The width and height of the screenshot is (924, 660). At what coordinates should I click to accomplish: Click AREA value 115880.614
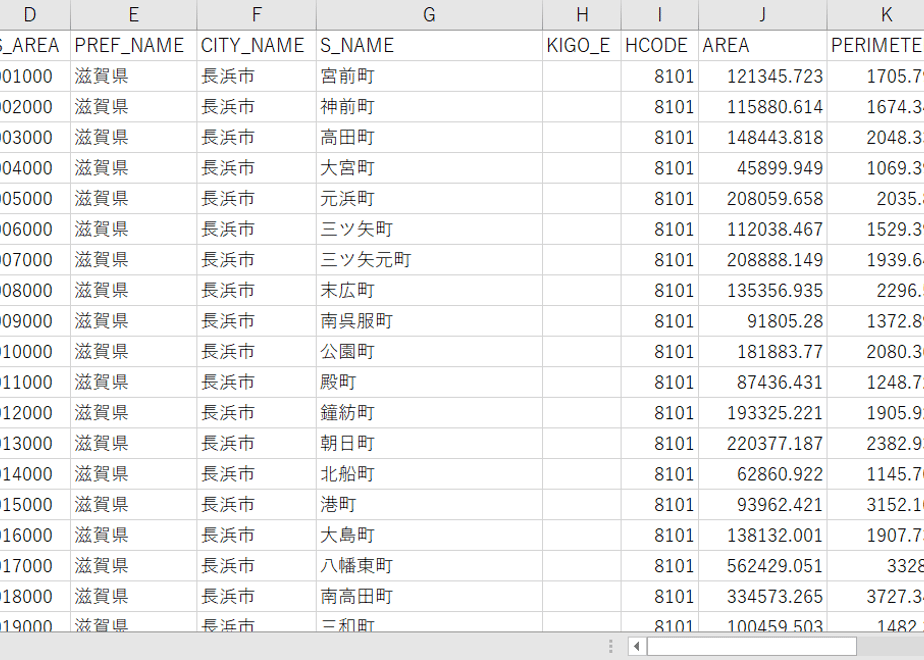(763, 107)
